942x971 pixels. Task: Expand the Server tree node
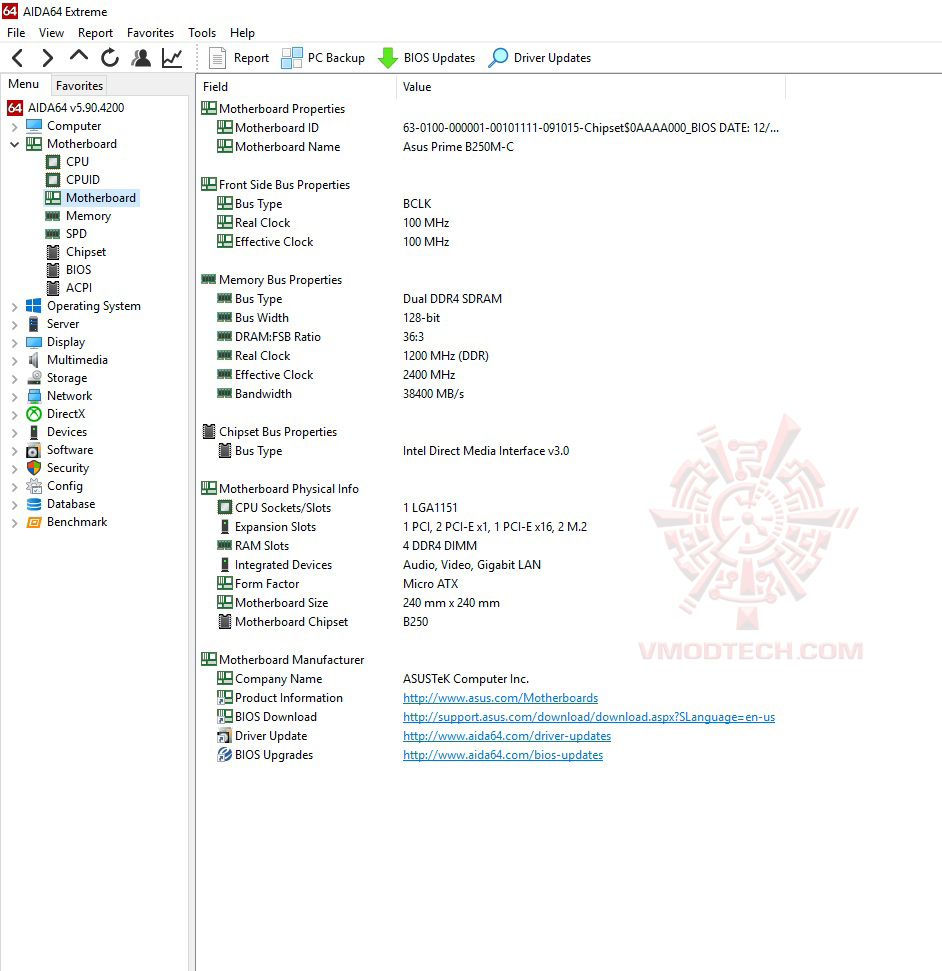coord(14,324)
